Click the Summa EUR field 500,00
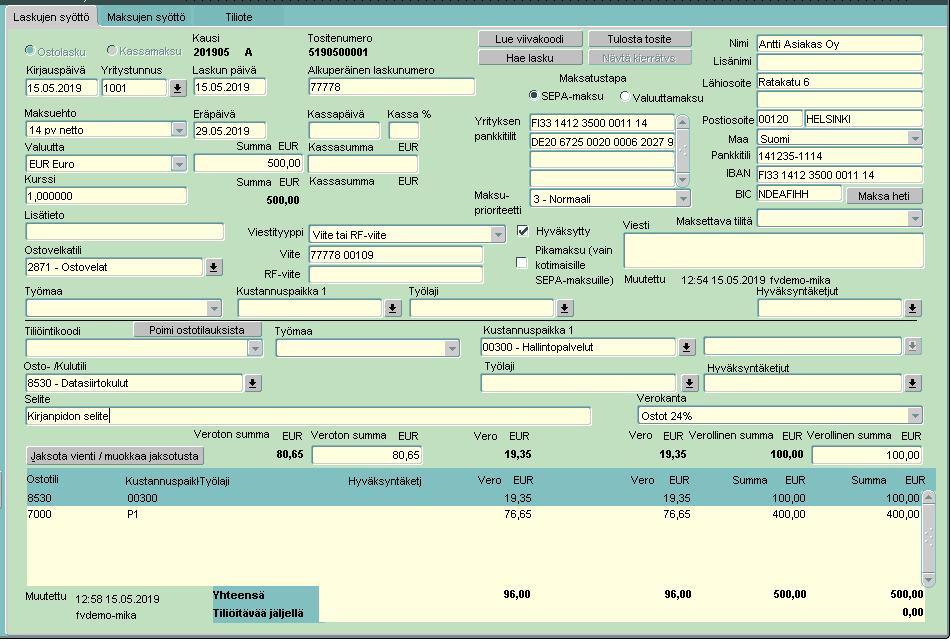The height and width of the screenshot is (641, 951). pos(248,163)
